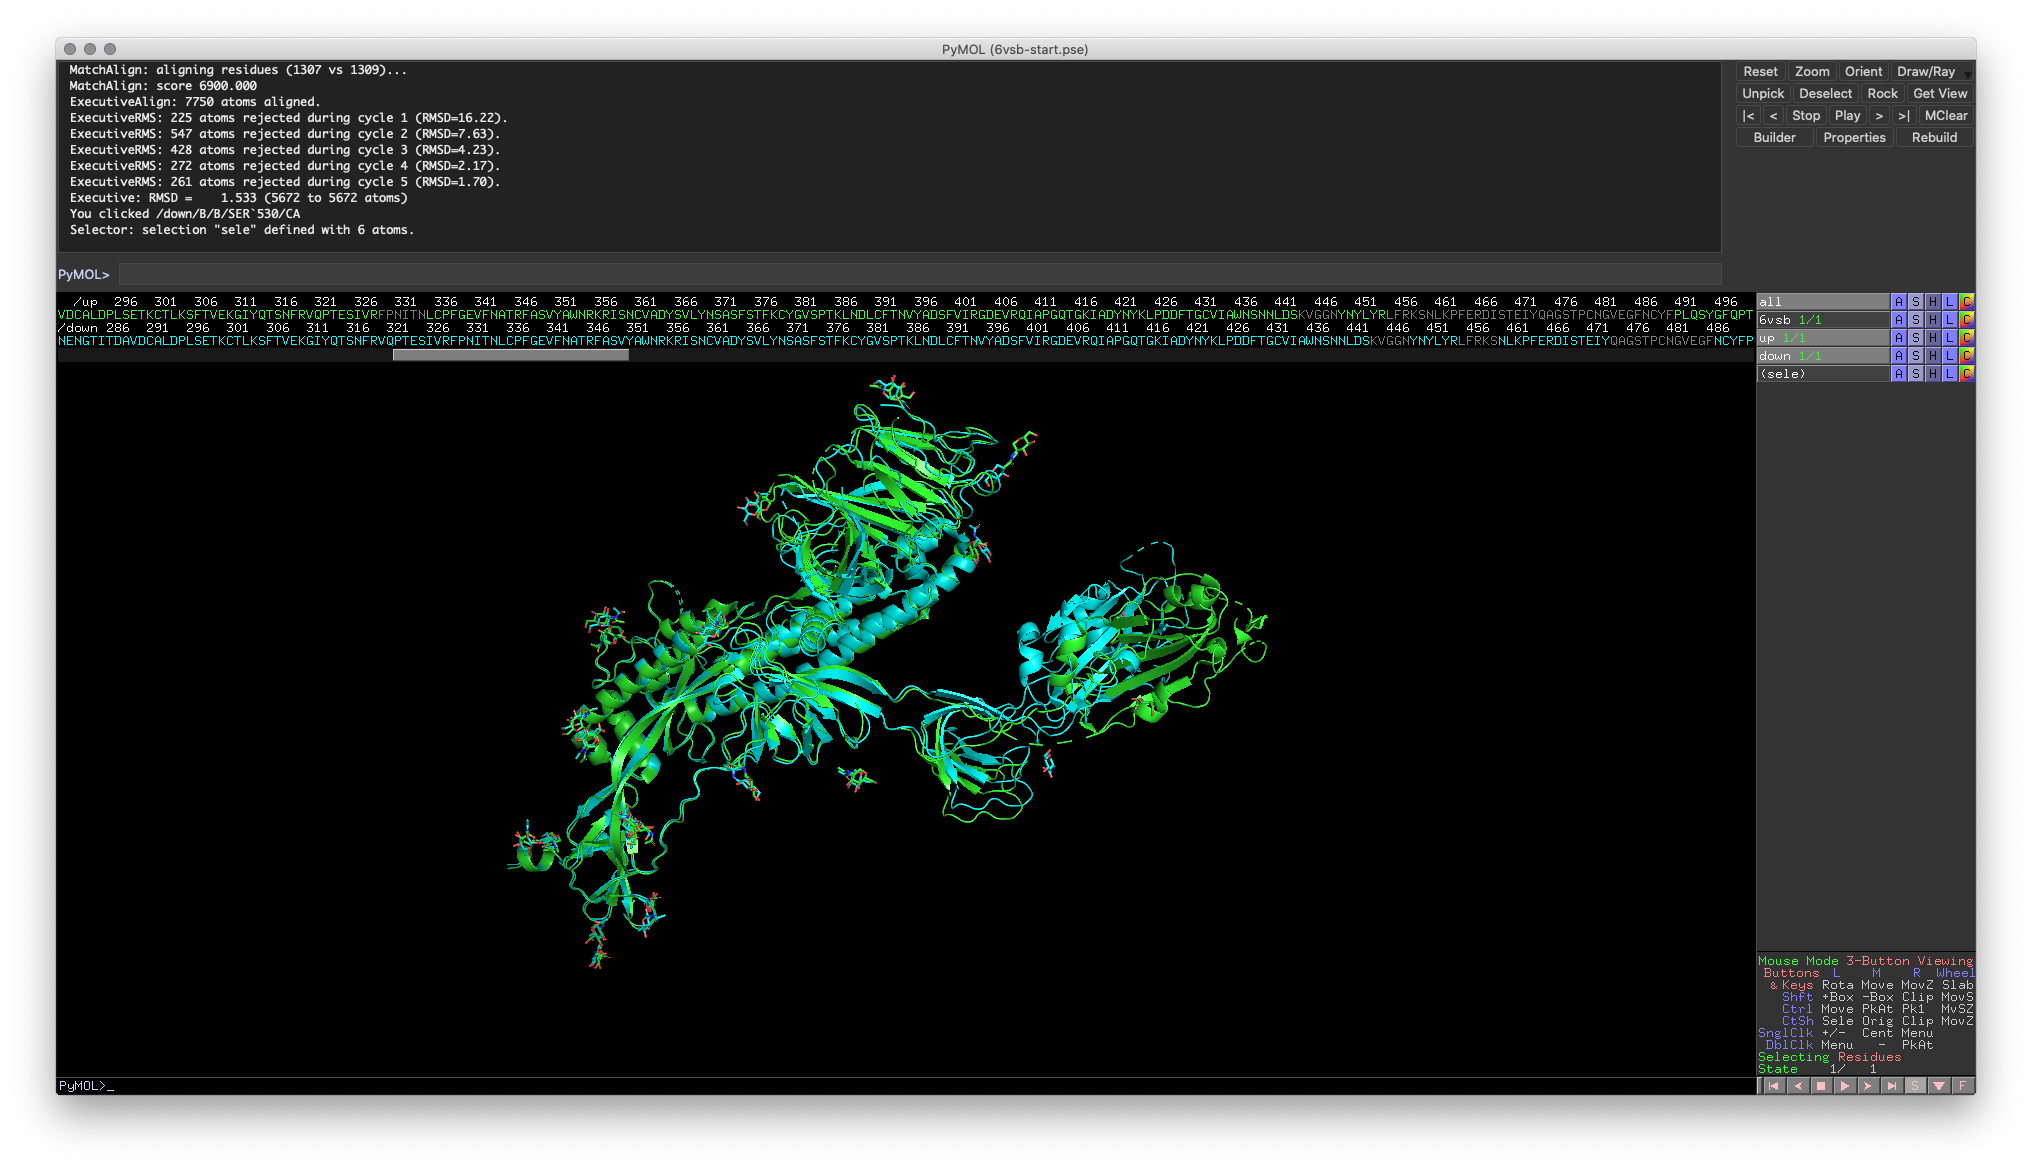Image resolution: width=2032 pixels, height=1169 pixels.
Task: Open Hide menu for (sele) selection
Action: 1932,374
